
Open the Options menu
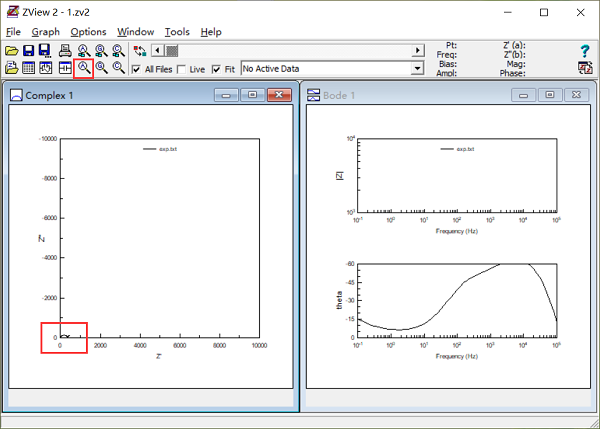tap(88, 32)
